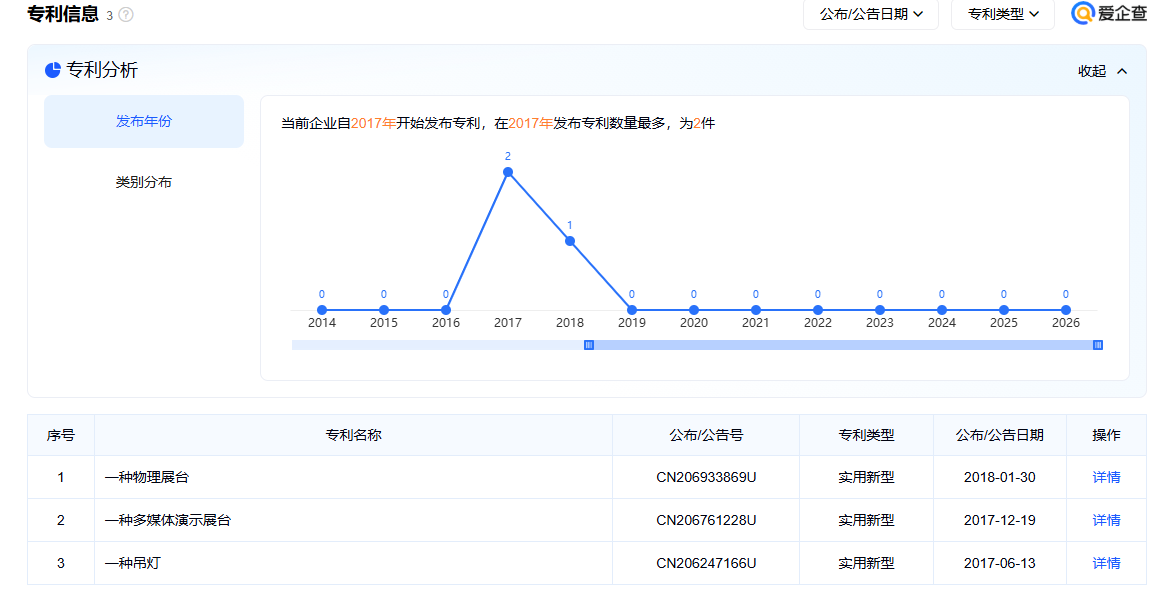
Task: Click the date 2017-12-19
Action: (x=999, y=520)
